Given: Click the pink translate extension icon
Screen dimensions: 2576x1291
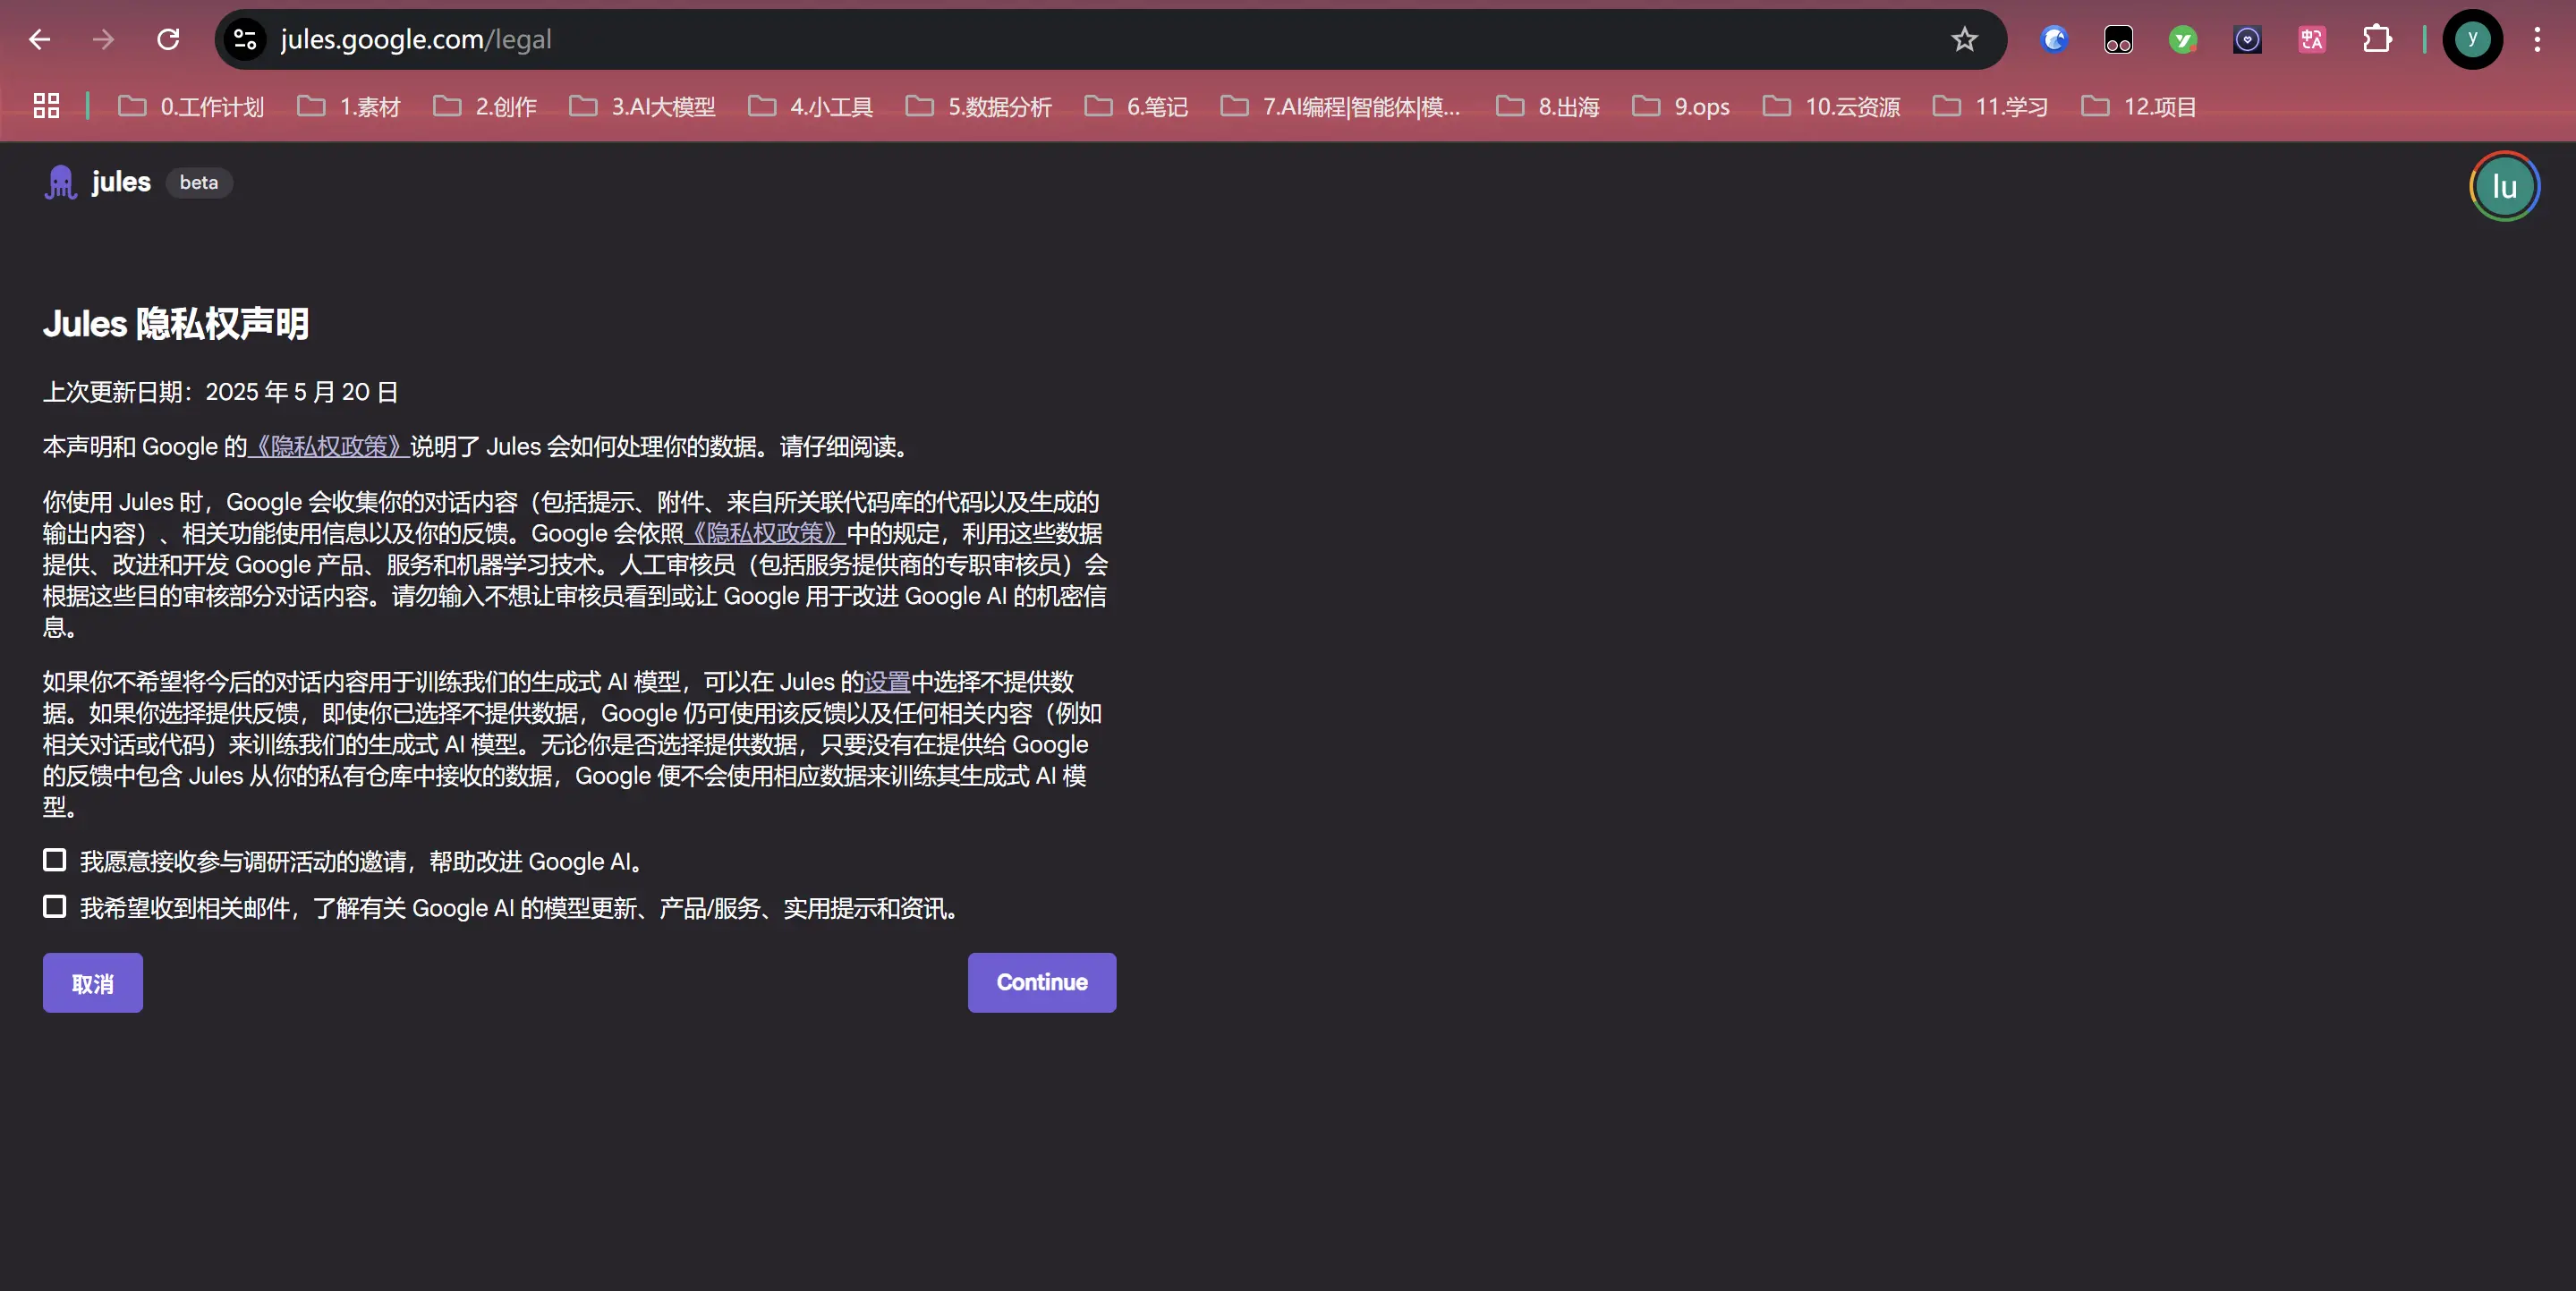Looking at the screenshot, I should [2312, 39].
